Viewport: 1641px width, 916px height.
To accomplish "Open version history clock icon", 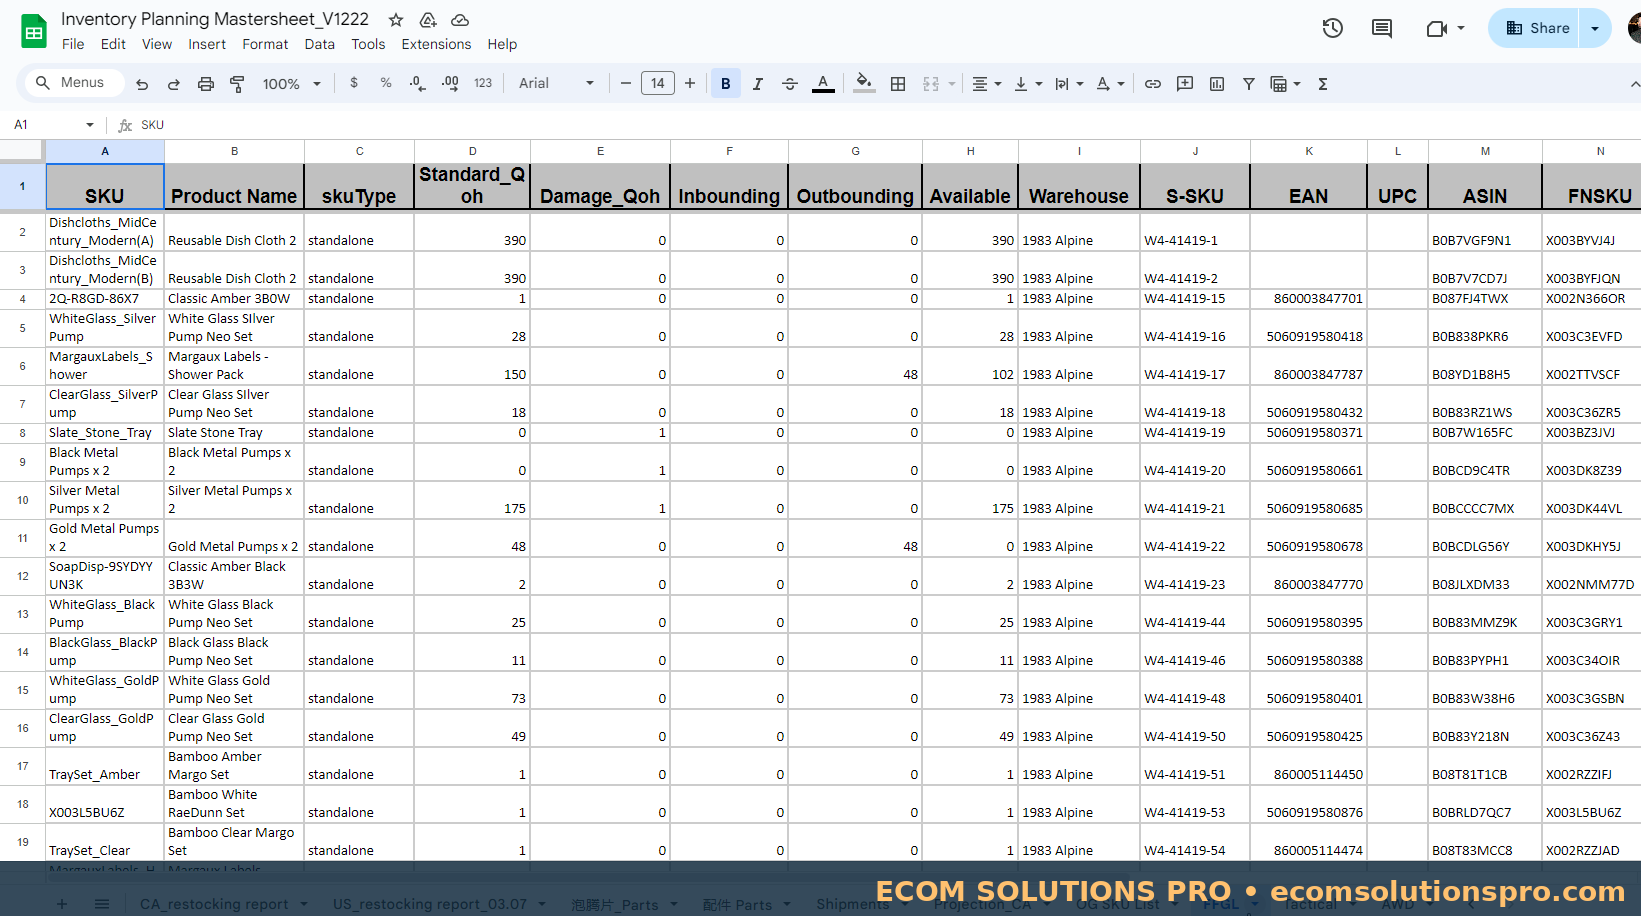I will 1332,28.
